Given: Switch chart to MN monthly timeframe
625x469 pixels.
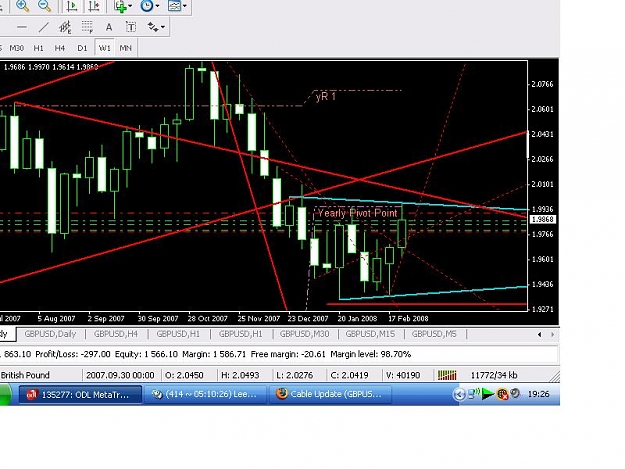Looking at the screenshot, I should 126,48.
